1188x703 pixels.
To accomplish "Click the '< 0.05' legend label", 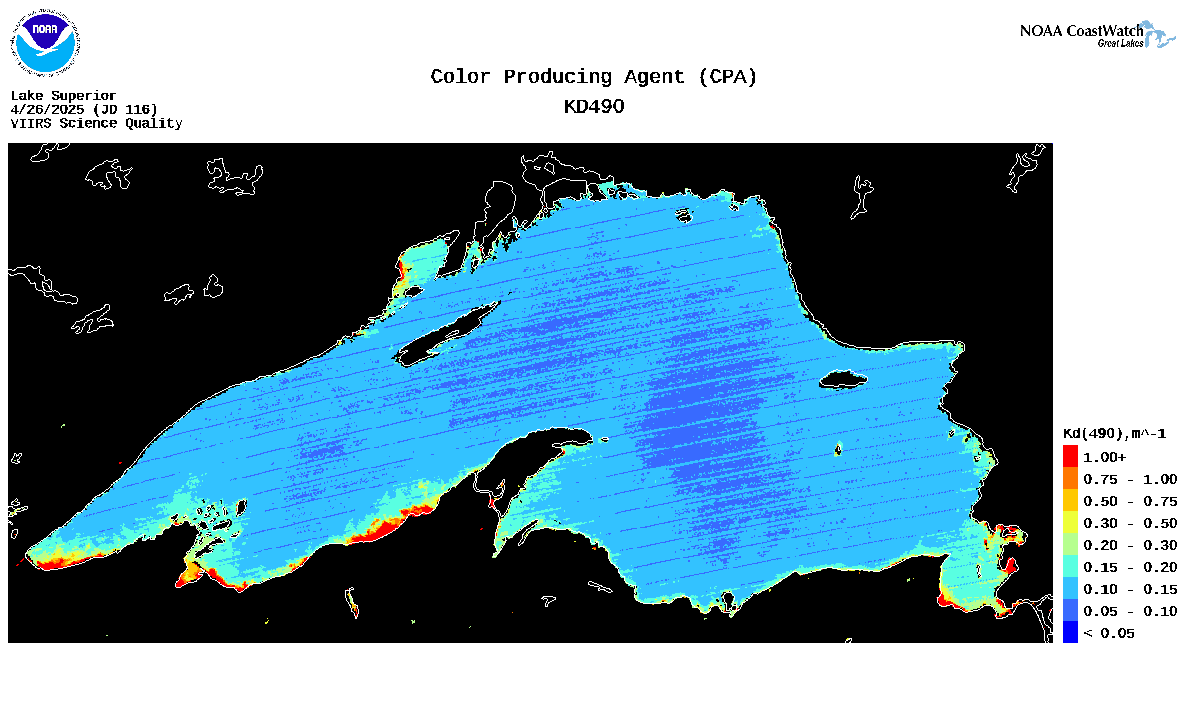I will coord(1108,633).
